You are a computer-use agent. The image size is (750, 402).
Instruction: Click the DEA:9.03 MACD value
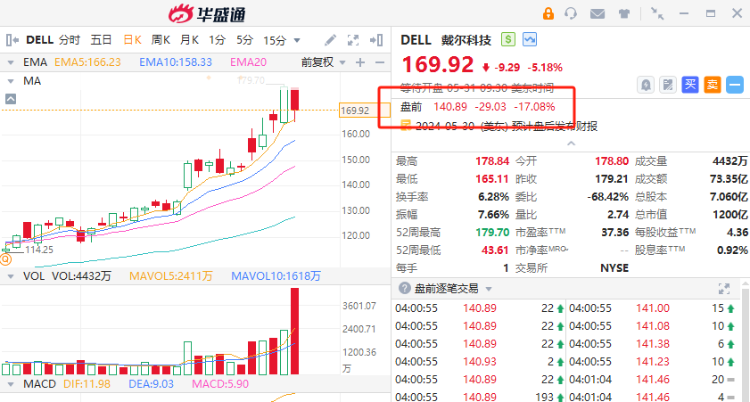[x=151, y=384]
